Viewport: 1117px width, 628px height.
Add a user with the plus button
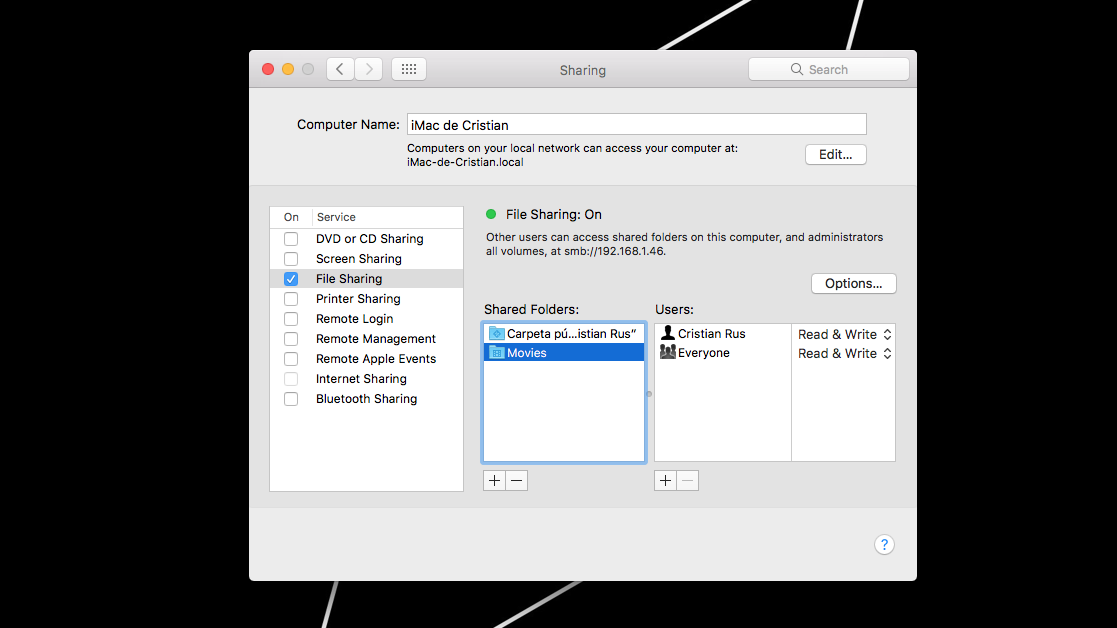[x=665, y=481]
